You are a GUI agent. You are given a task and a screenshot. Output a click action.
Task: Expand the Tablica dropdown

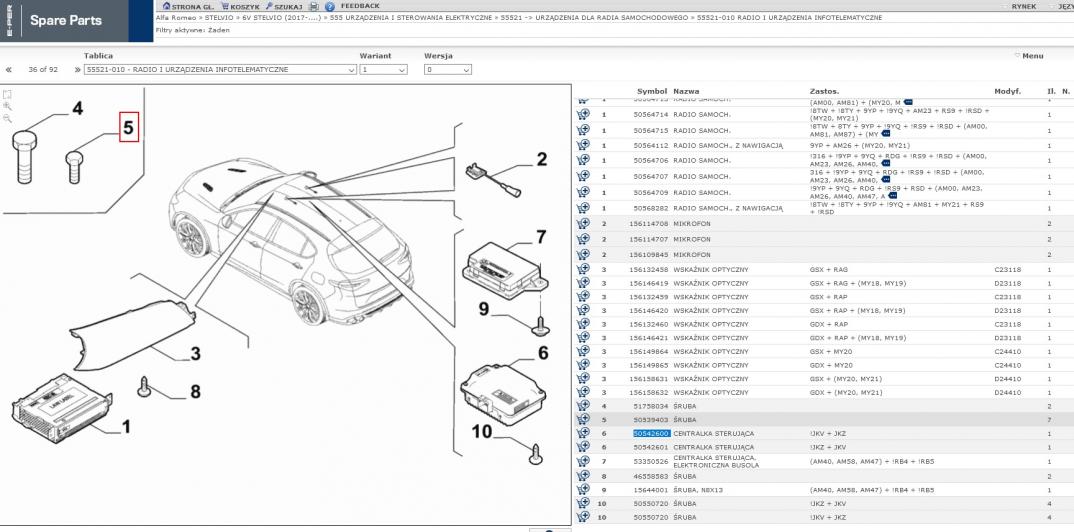tap(350, 70)
